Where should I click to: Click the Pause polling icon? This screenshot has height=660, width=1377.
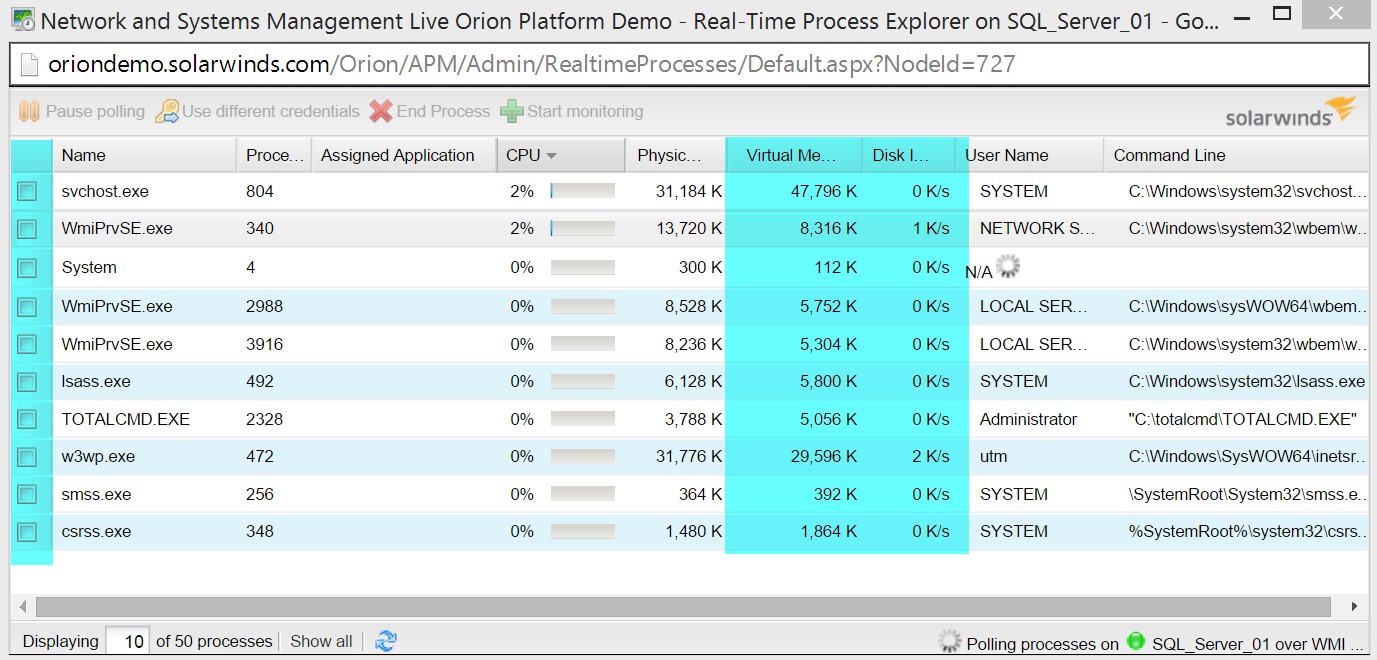click(29, 111)
